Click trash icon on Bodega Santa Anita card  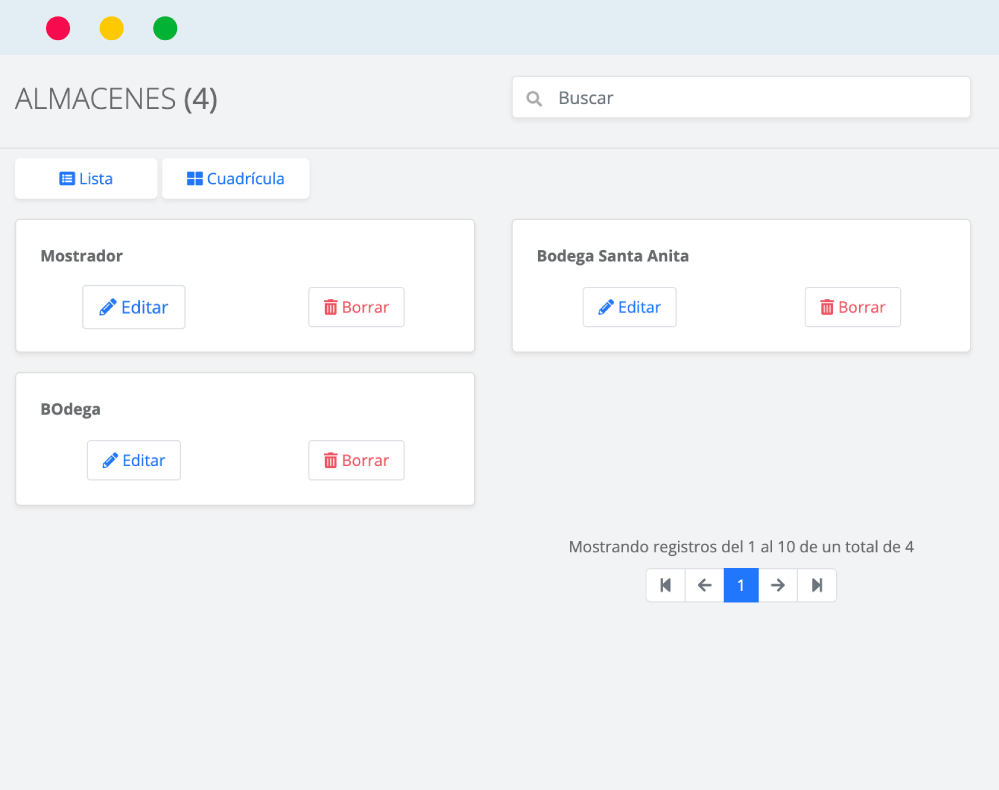(x=827, y=307)
